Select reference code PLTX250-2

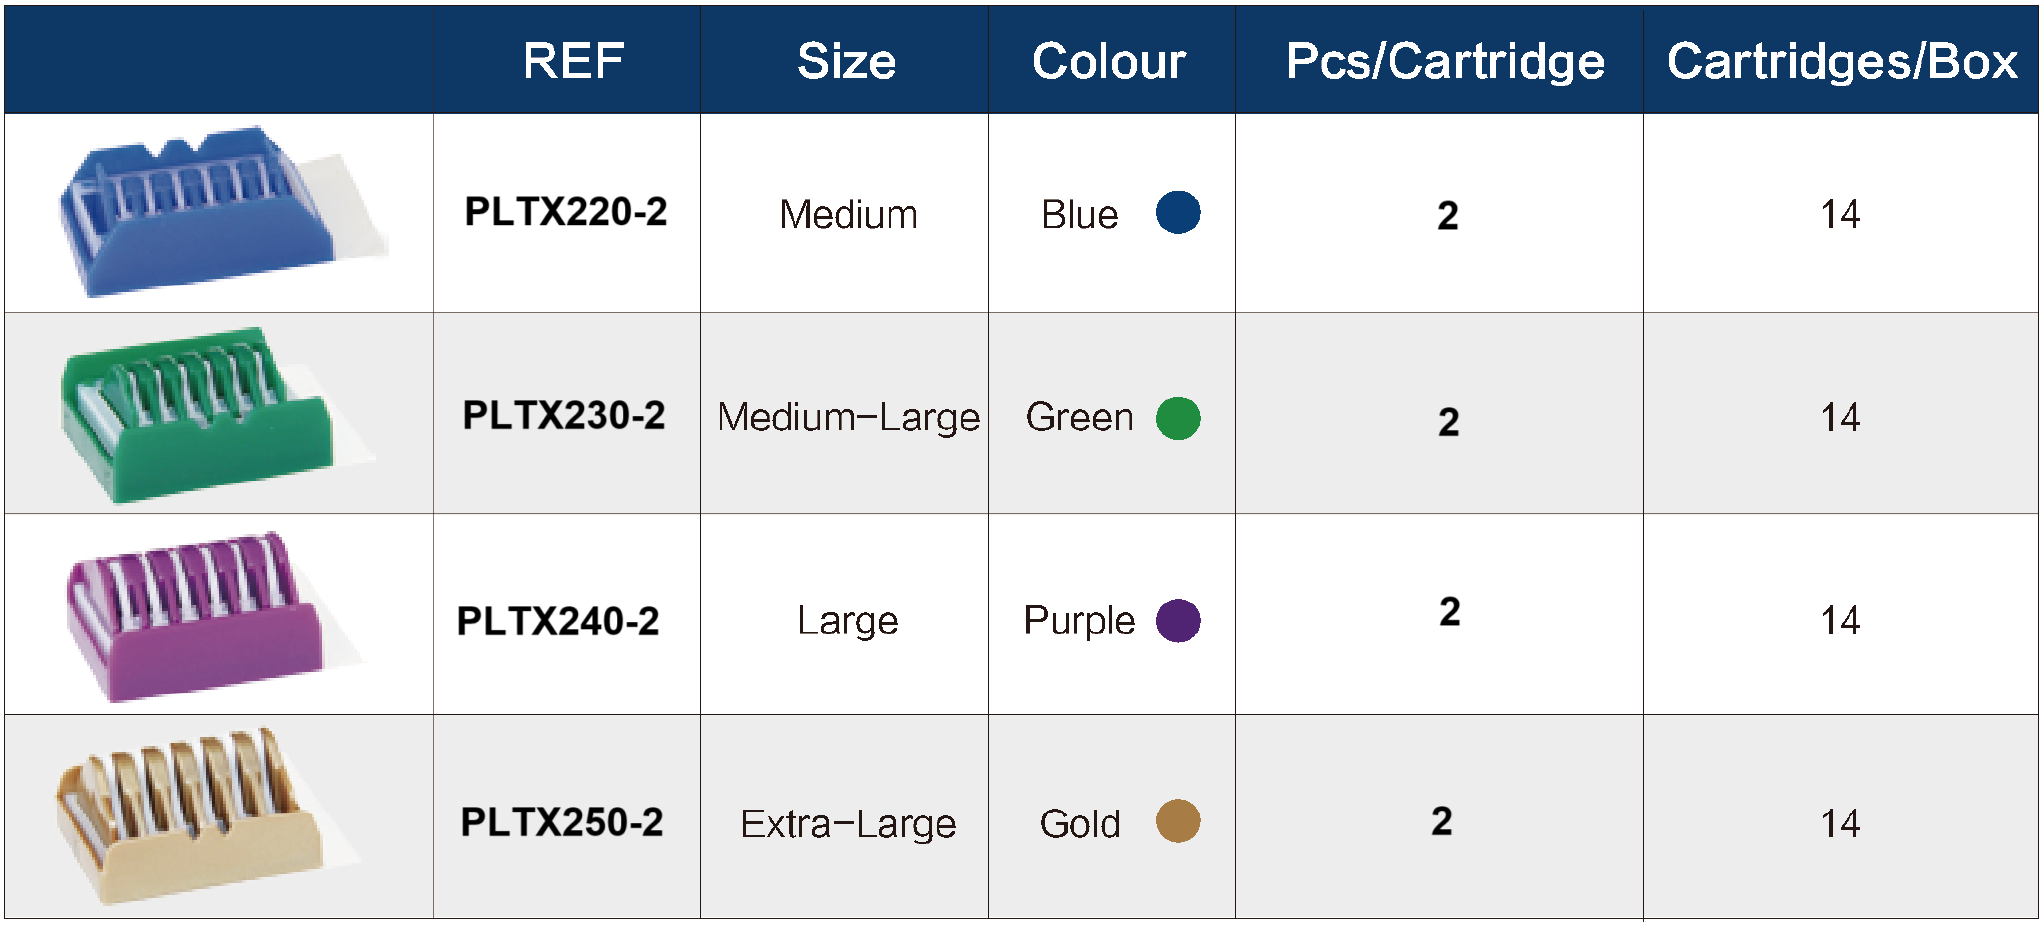pyautogui.click(x=562, y=822)
